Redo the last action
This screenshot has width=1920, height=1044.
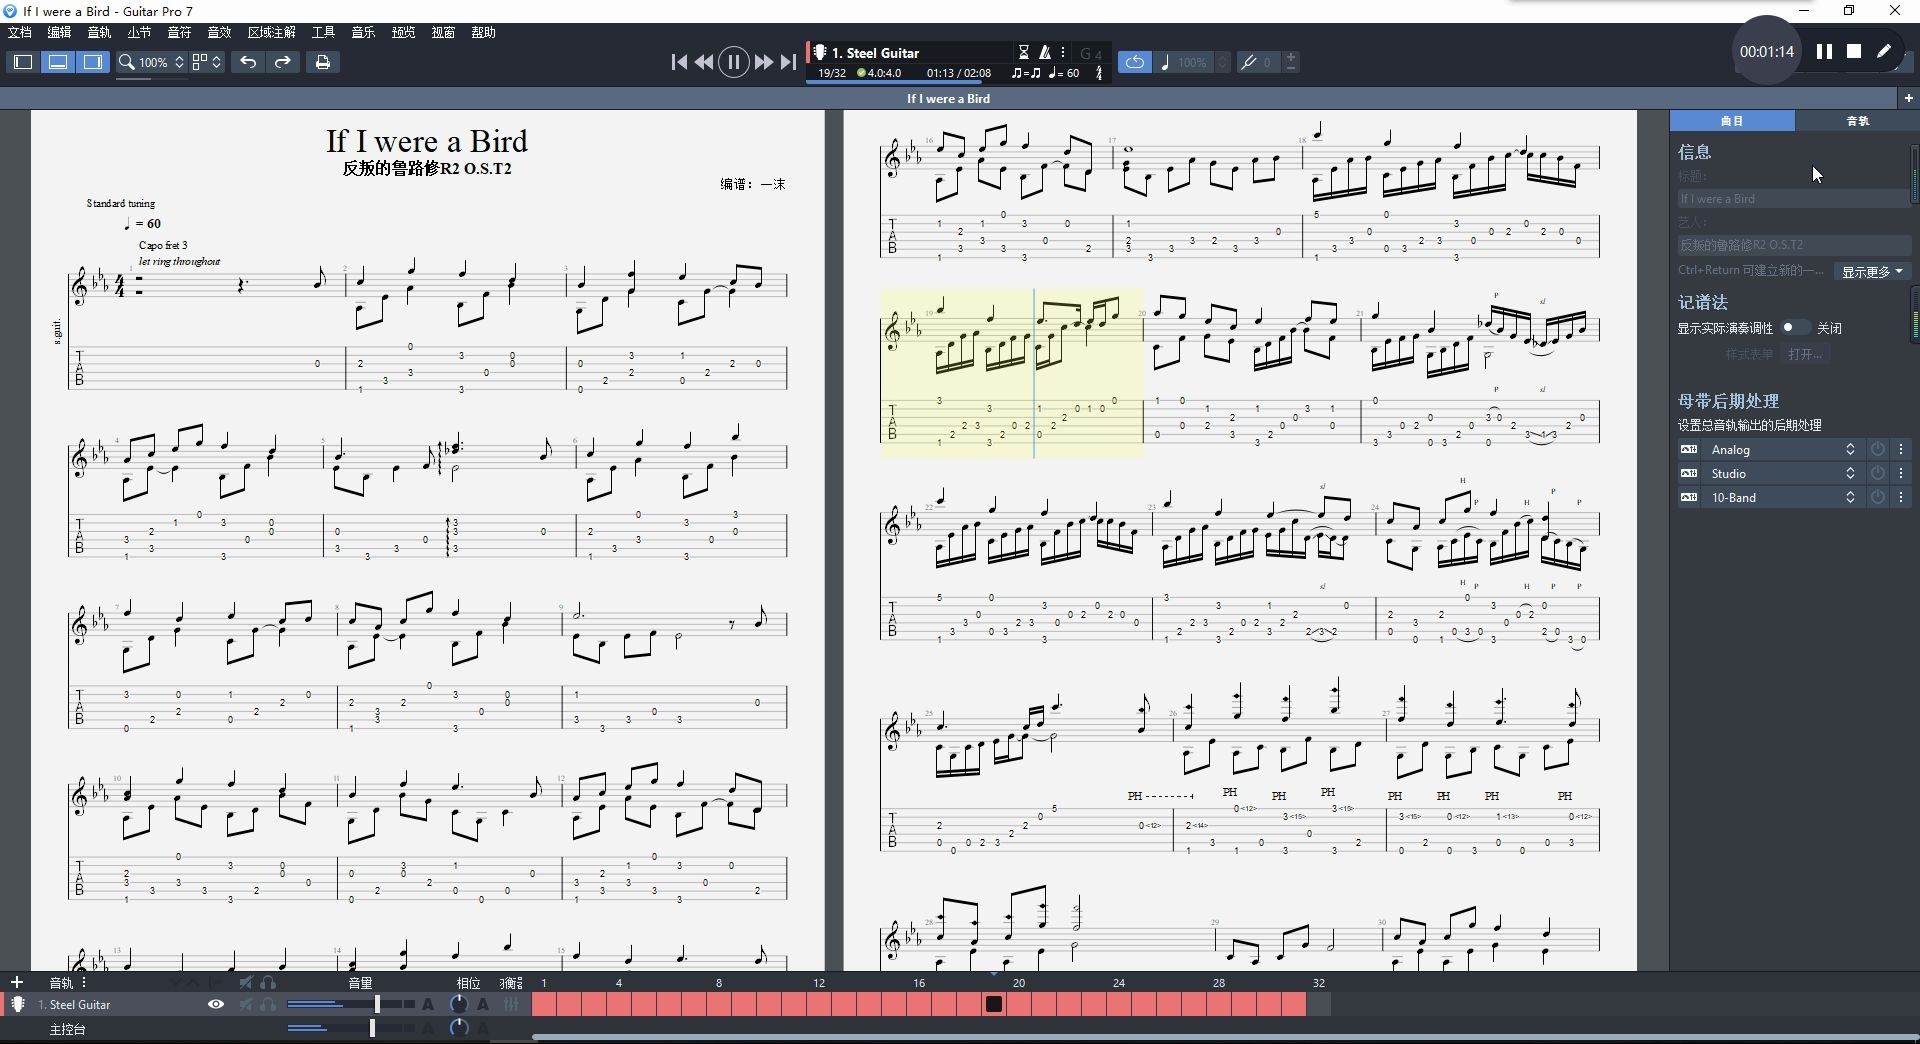click(x=283, y=62)
